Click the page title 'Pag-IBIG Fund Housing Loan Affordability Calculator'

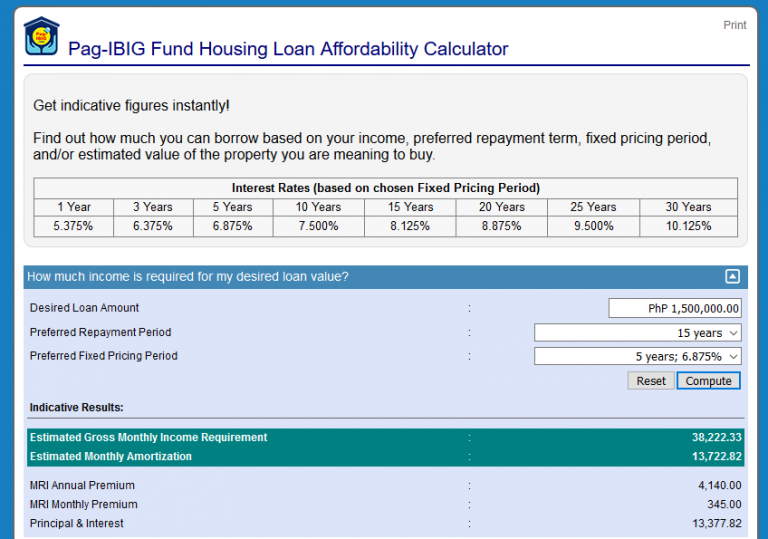288,49
